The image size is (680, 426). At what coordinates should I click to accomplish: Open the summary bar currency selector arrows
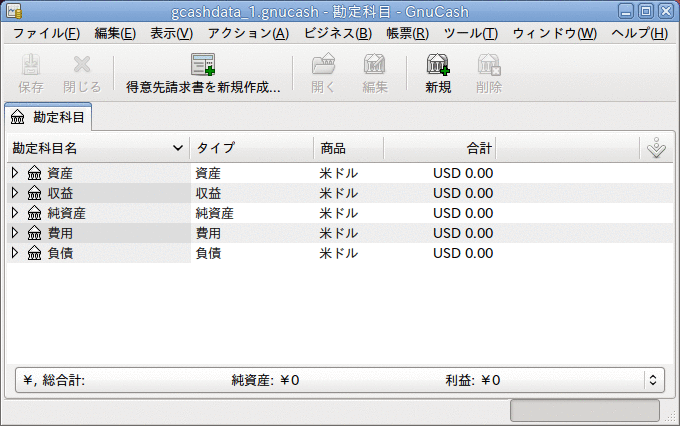click(653, 380)
